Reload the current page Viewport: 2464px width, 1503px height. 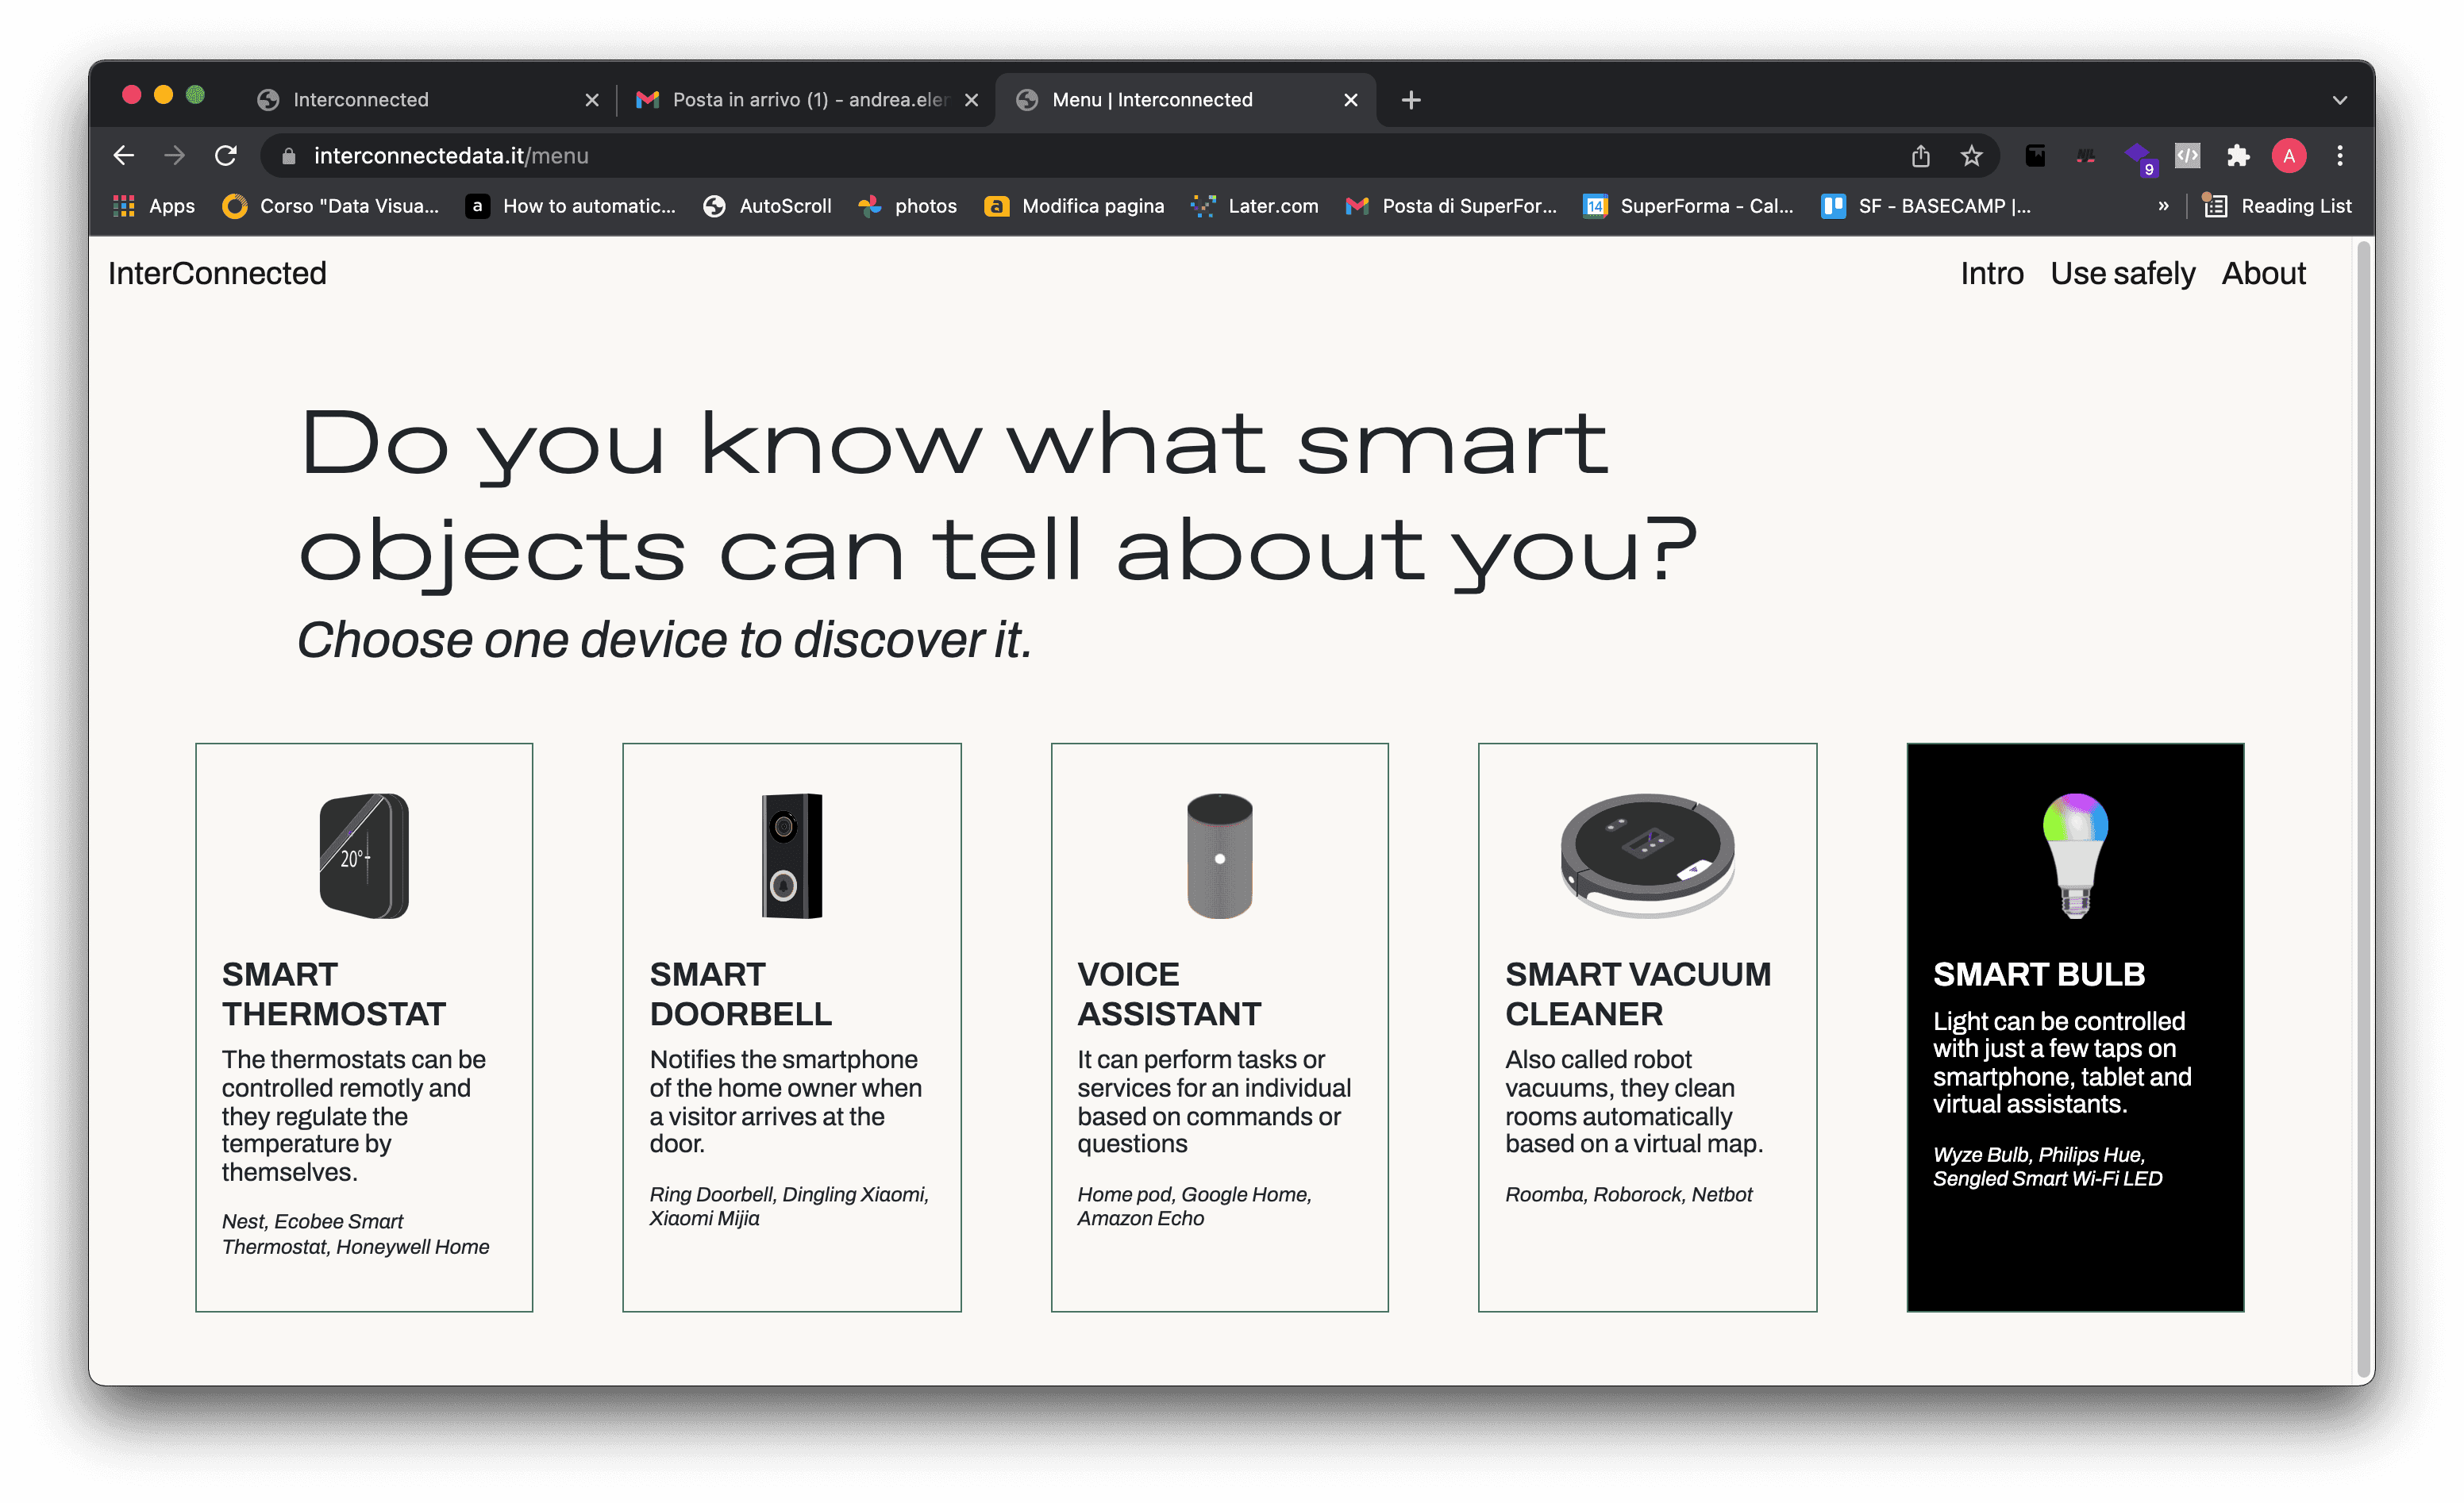tap(226, 155)
